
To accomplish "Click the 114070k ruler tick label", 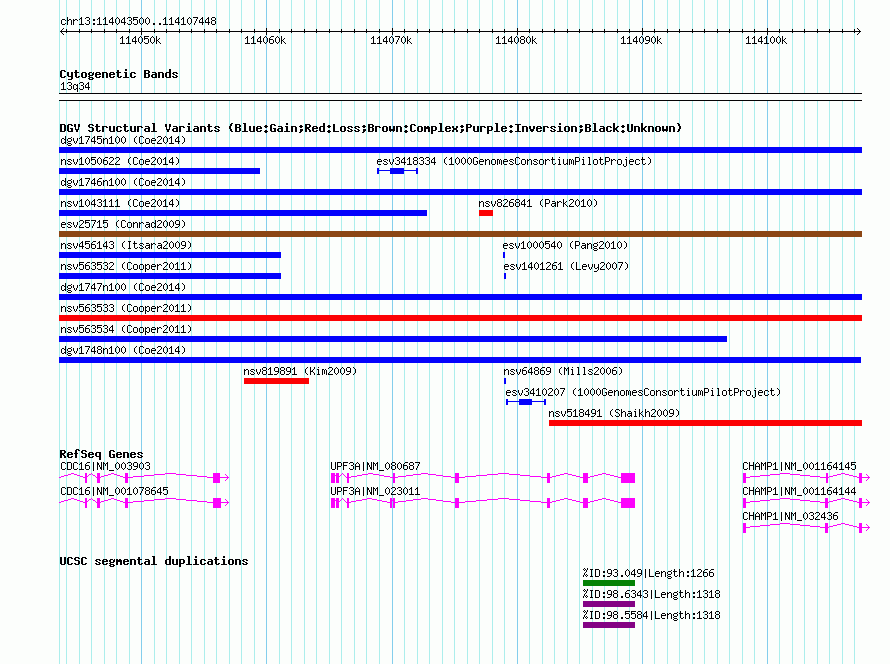I will point(391,40).
